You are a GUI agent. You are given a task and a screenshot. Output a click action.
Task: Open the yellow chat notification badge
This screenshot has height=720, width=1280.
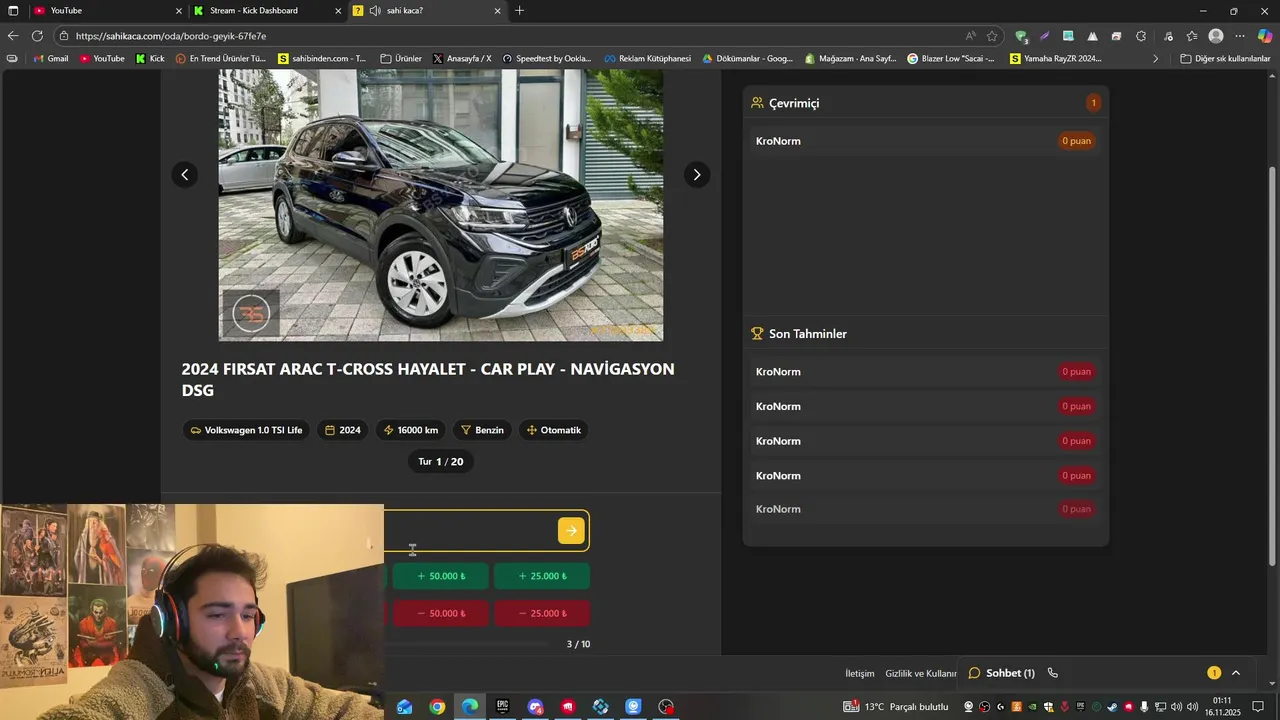[1214, 673]
